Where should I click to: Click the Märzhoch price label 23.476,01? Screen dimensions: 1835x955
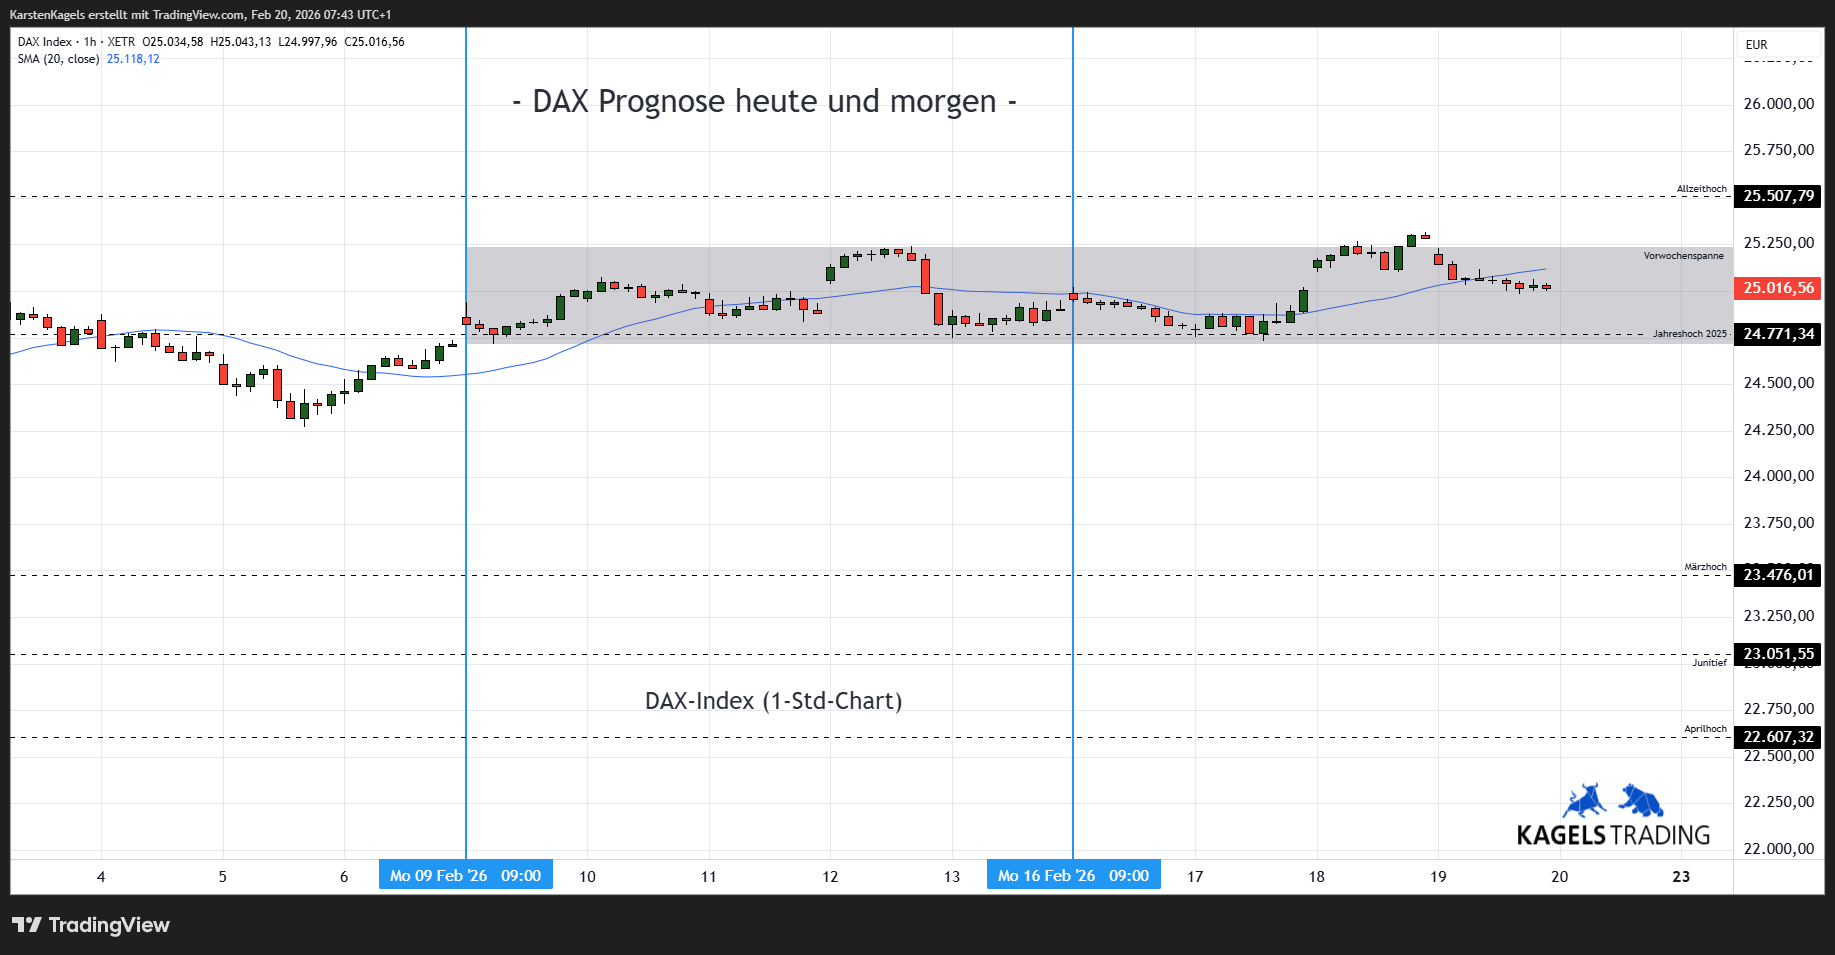click(1778, 575)
